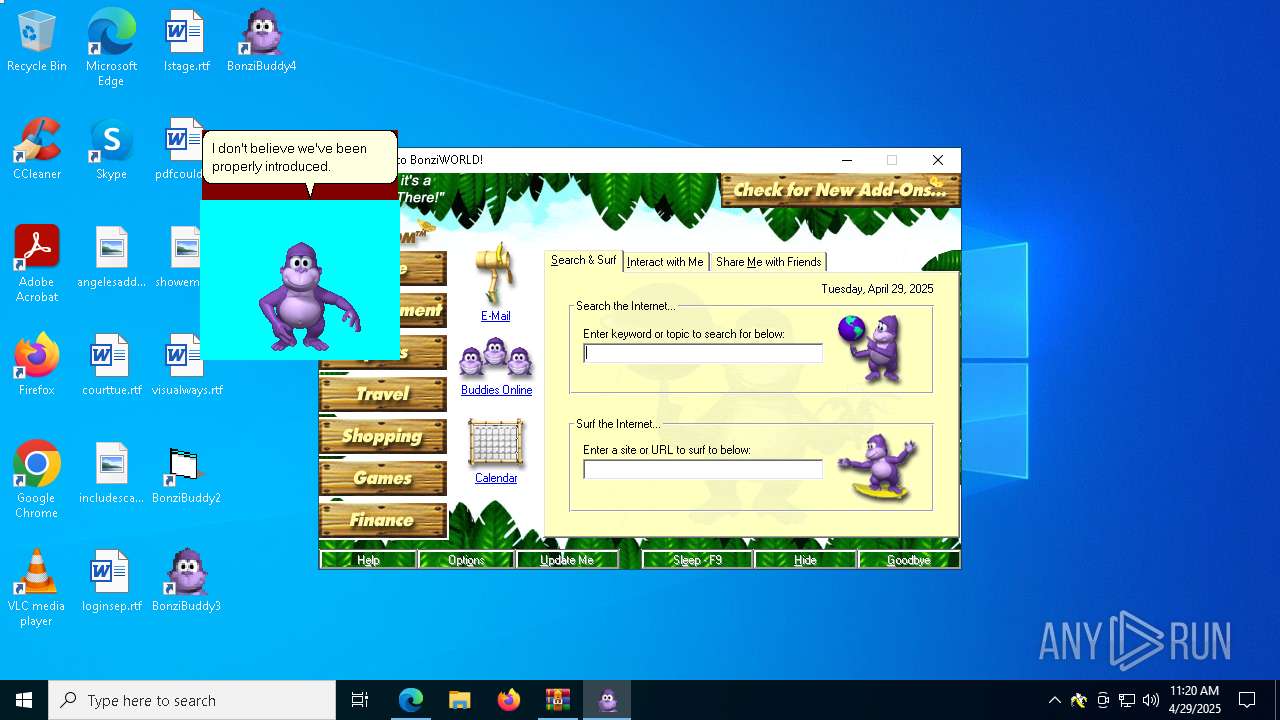Viewport: 1280px width, 720px height.
Task: Open the Travel category
Action: click(x=383, y=394)
